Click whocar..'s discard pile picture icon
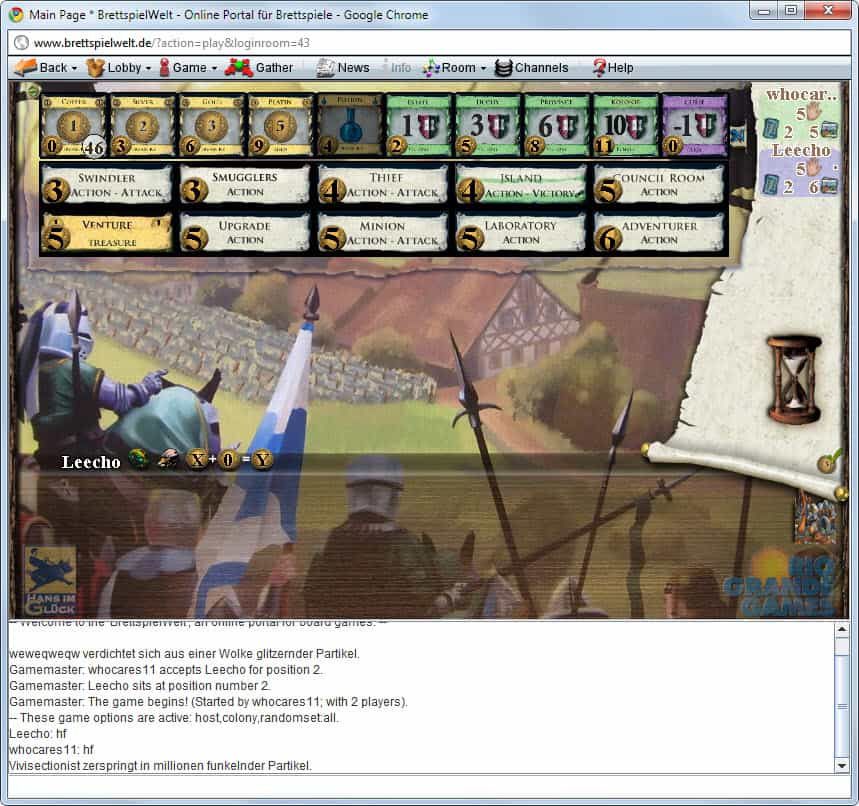This screenshot has width=859, height=806. click(829, 130)
